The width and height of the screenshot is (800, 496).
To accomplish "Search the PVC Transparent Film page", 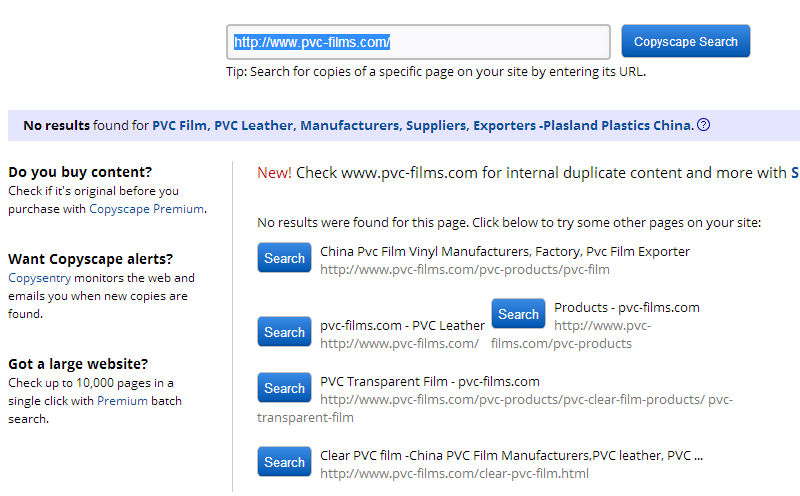I will point(284,388).
